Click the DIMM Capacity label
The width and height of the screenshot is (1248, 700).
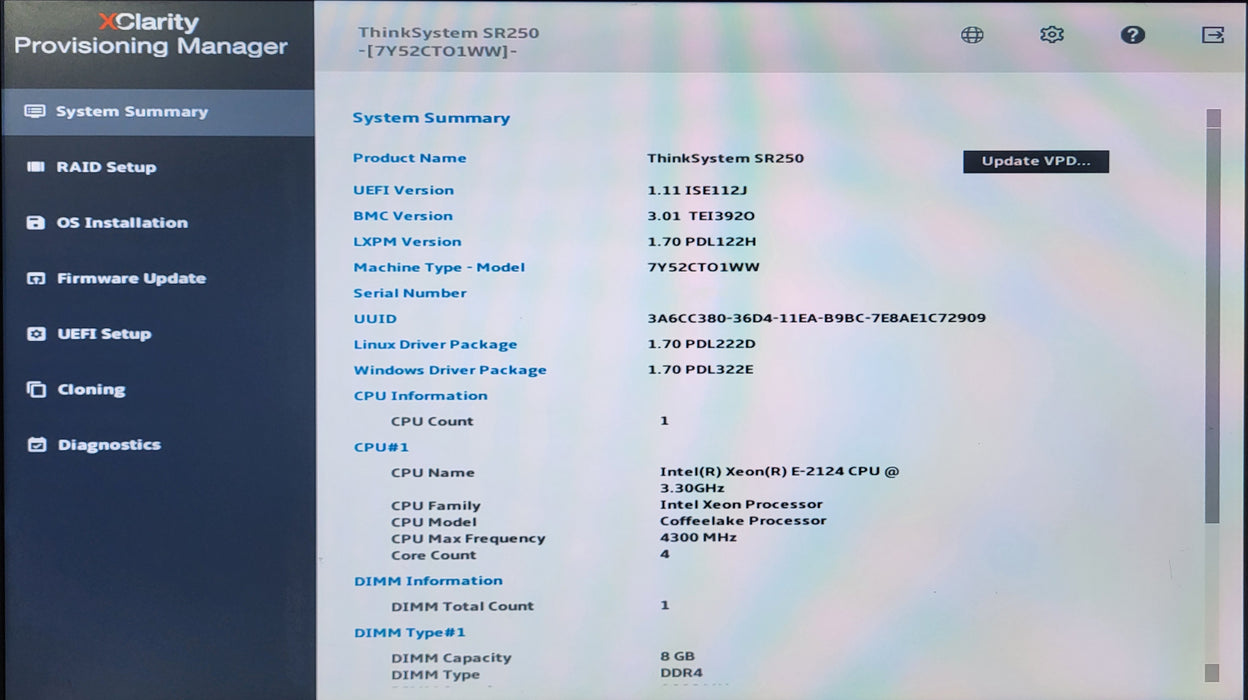click(x=451, y=658)
